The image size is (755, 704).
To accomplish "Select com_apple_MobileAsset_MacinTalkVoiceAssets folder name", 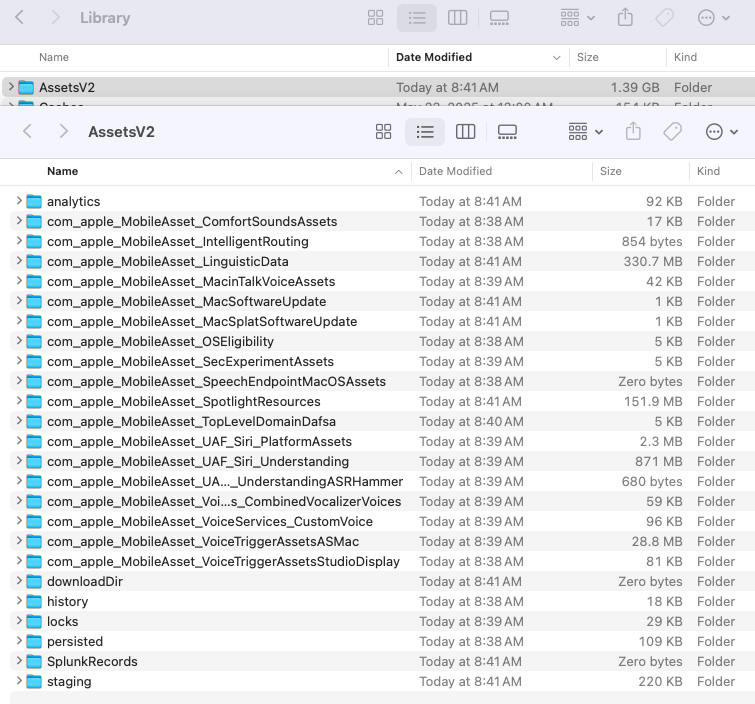I will pos(191,282).
